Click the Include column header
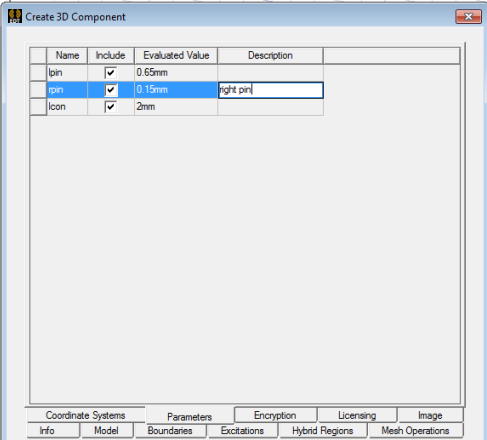 [111, 55]
